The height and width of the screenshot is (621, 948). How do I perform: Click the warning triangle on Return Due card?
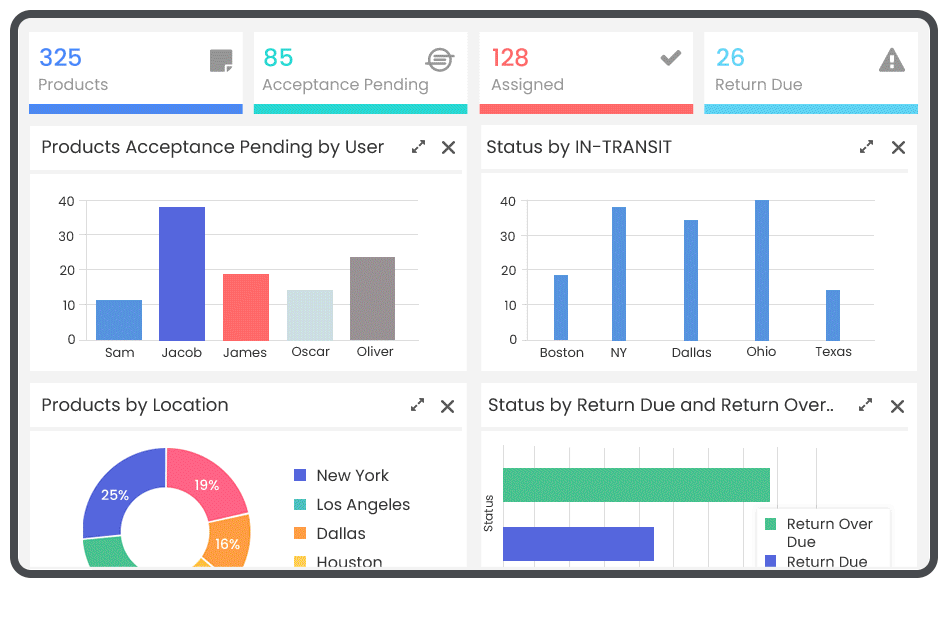click(x=891, y=61)
